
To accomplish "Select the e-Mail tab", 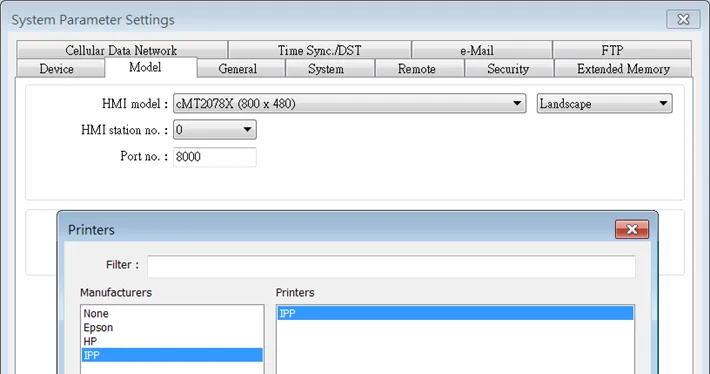I will tap(482, 50).
